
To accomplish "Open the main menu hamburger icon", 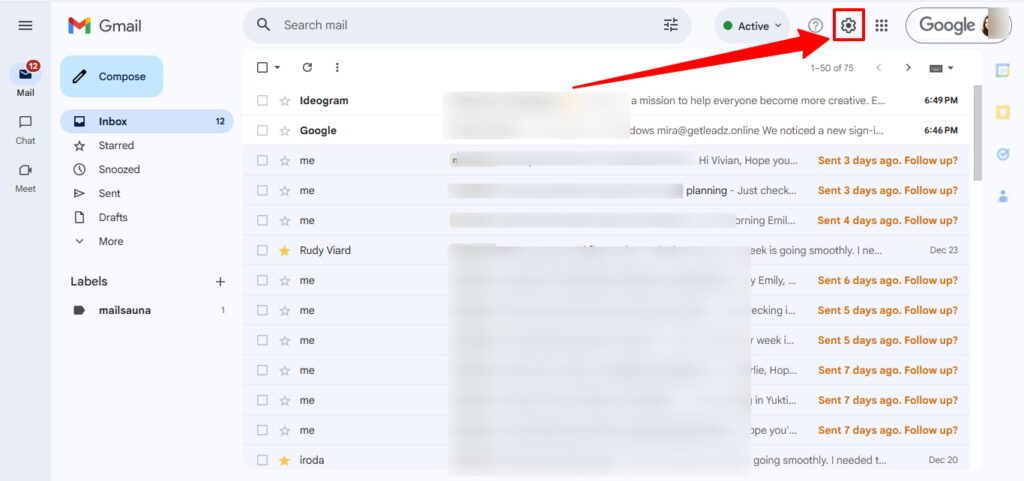I will pos(26,26).
